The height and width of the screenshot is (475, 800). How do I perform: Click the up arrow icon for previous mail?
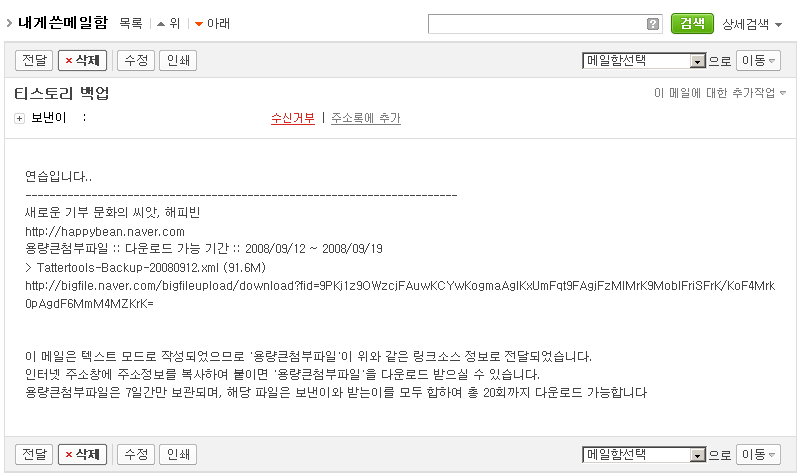(x=161, y=24)
